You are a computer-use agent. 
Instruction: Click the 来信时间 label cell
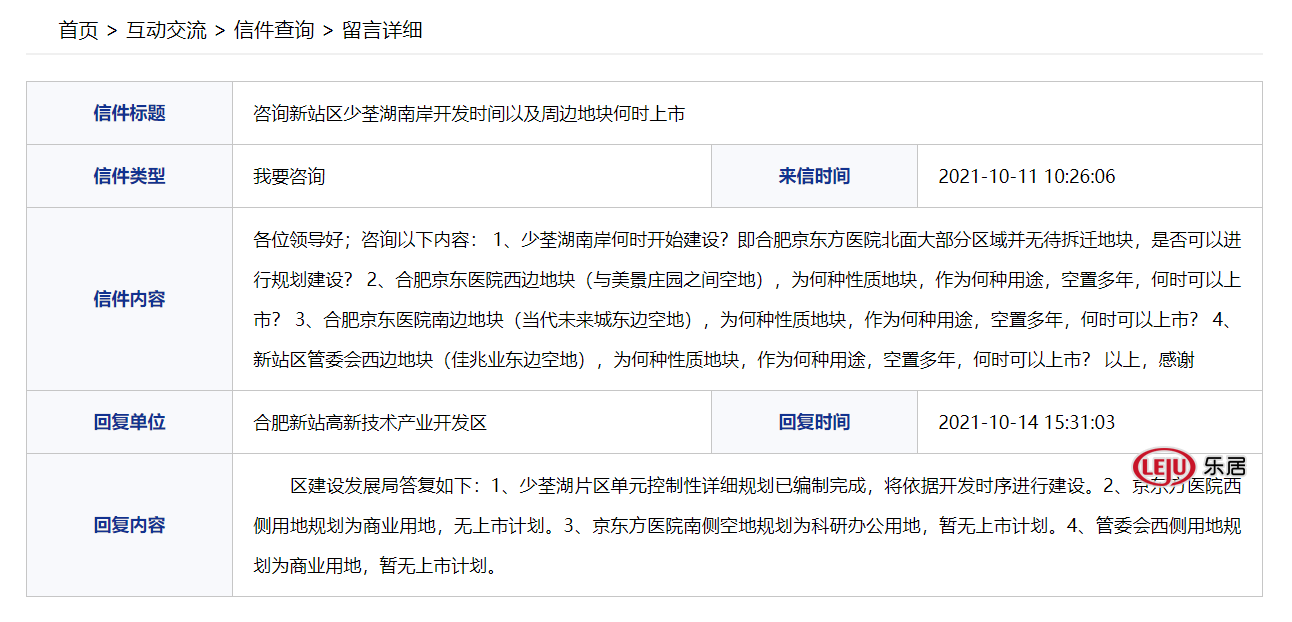pyautogui.click(x=815, y=176)
